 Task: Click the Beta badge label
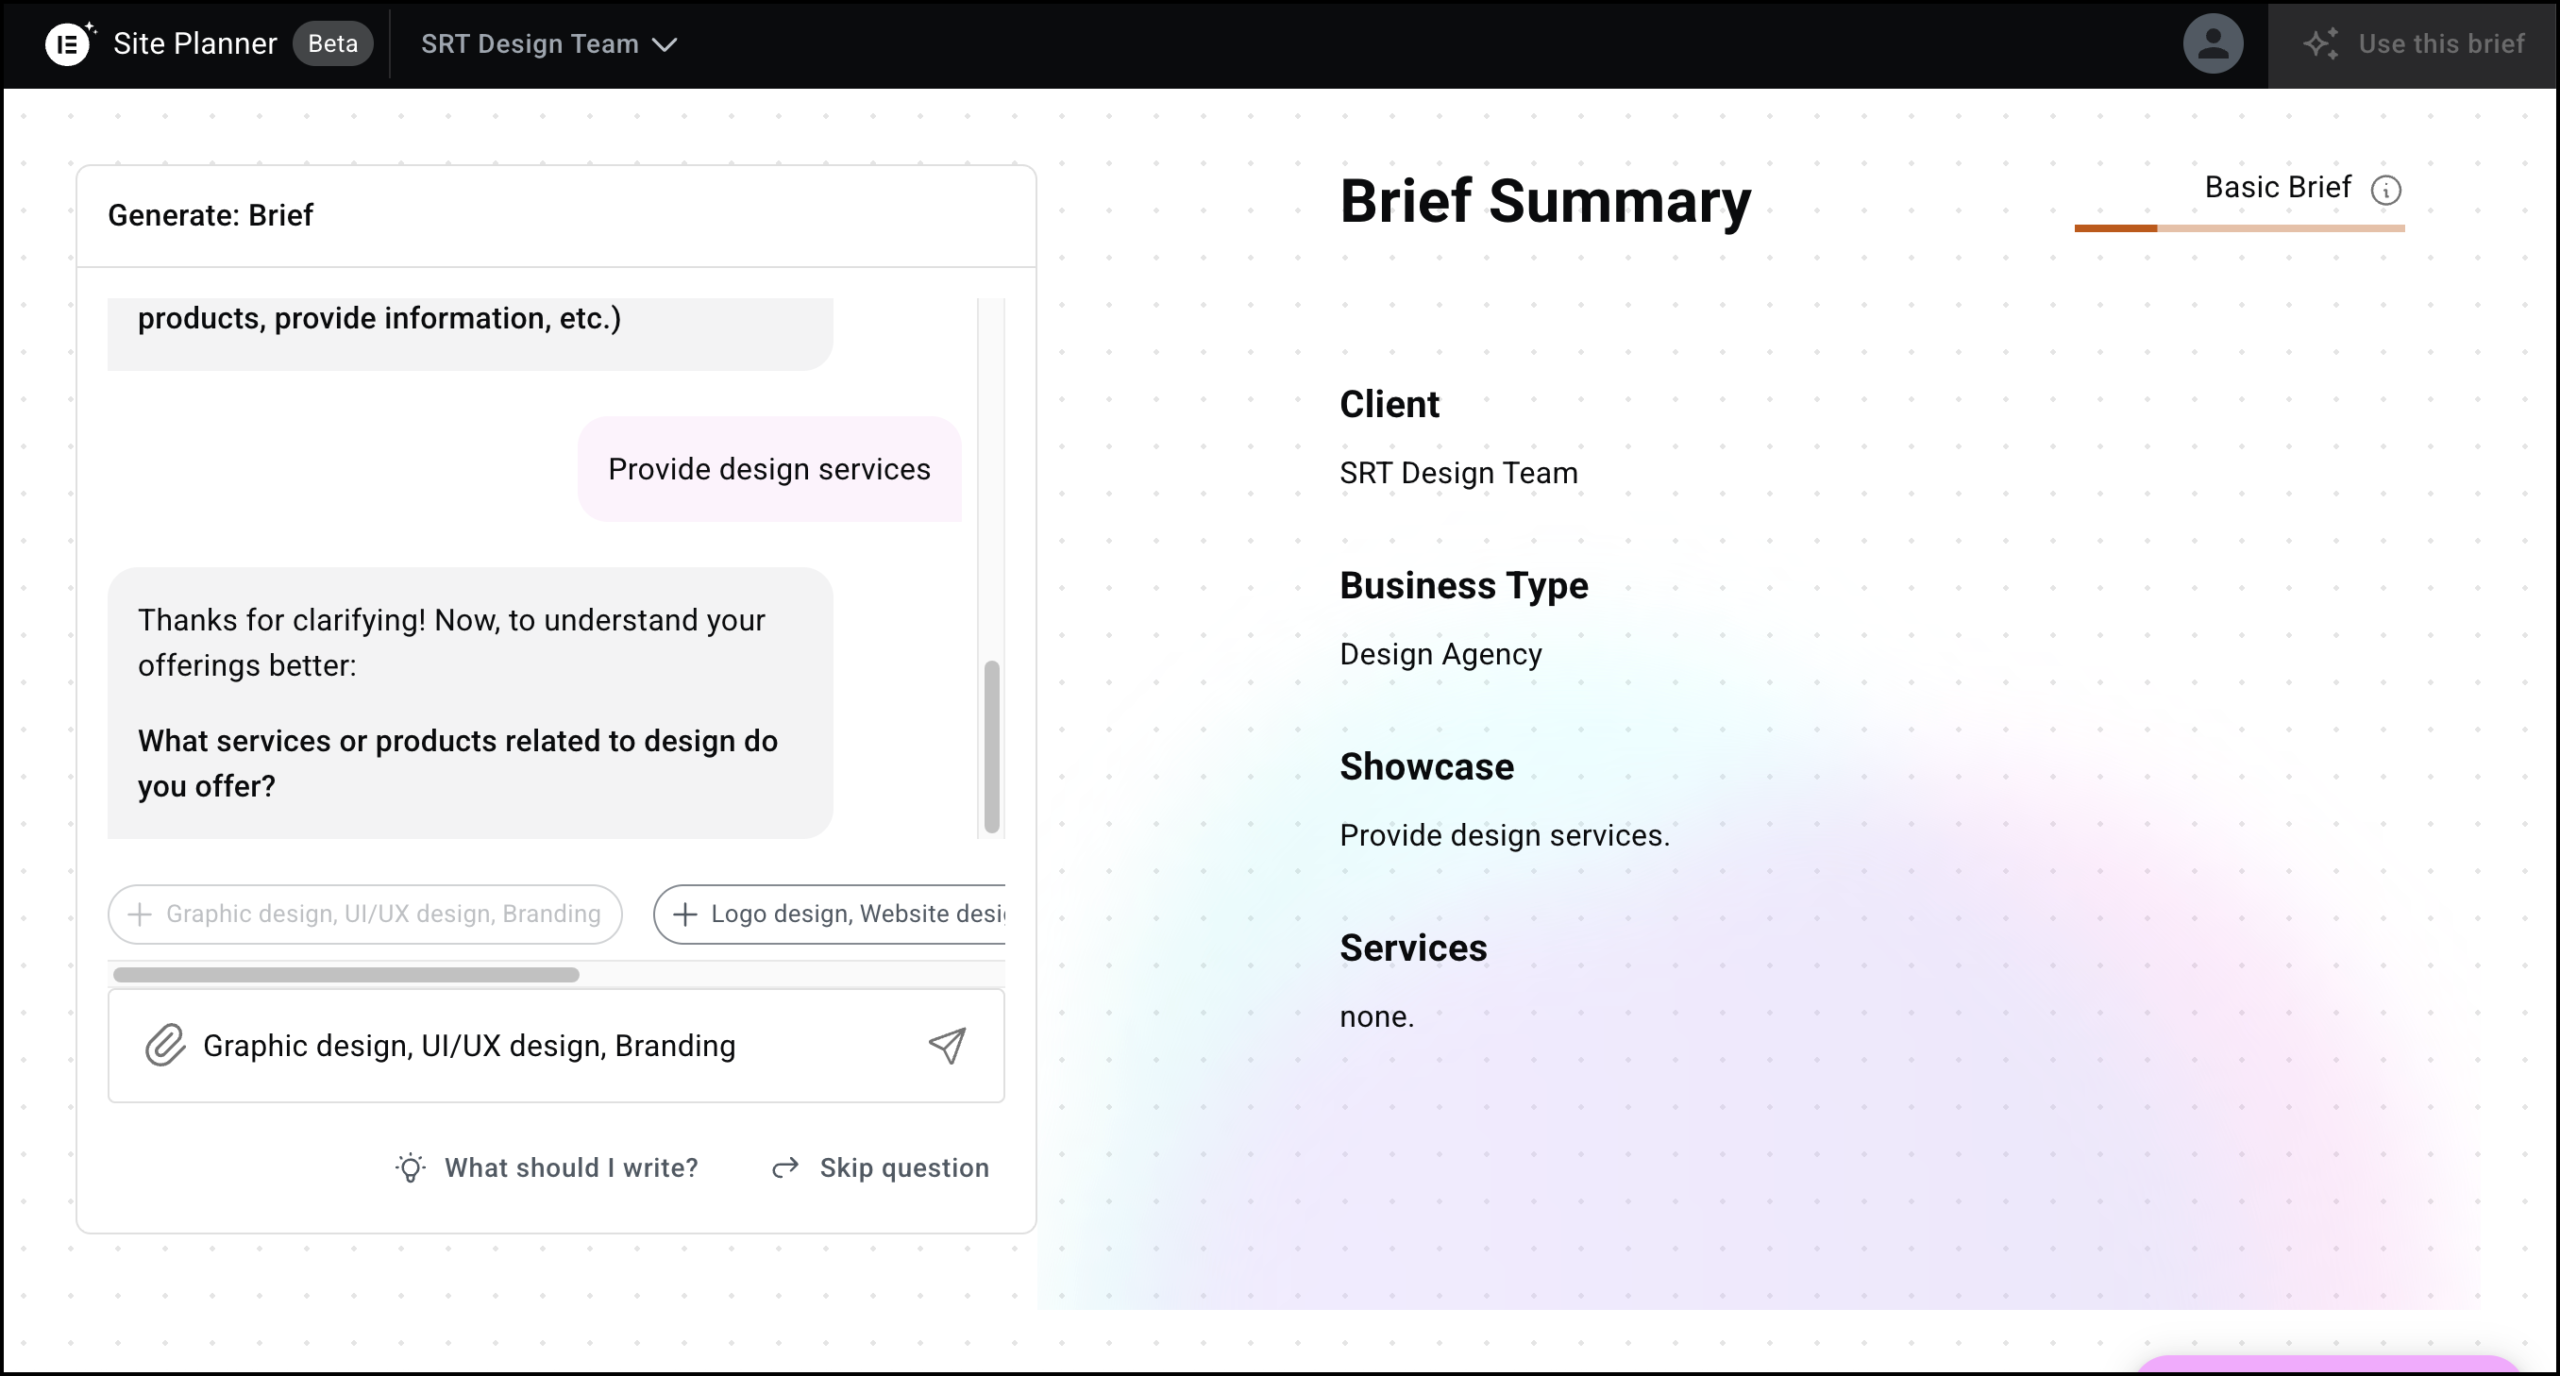point(333,44)
